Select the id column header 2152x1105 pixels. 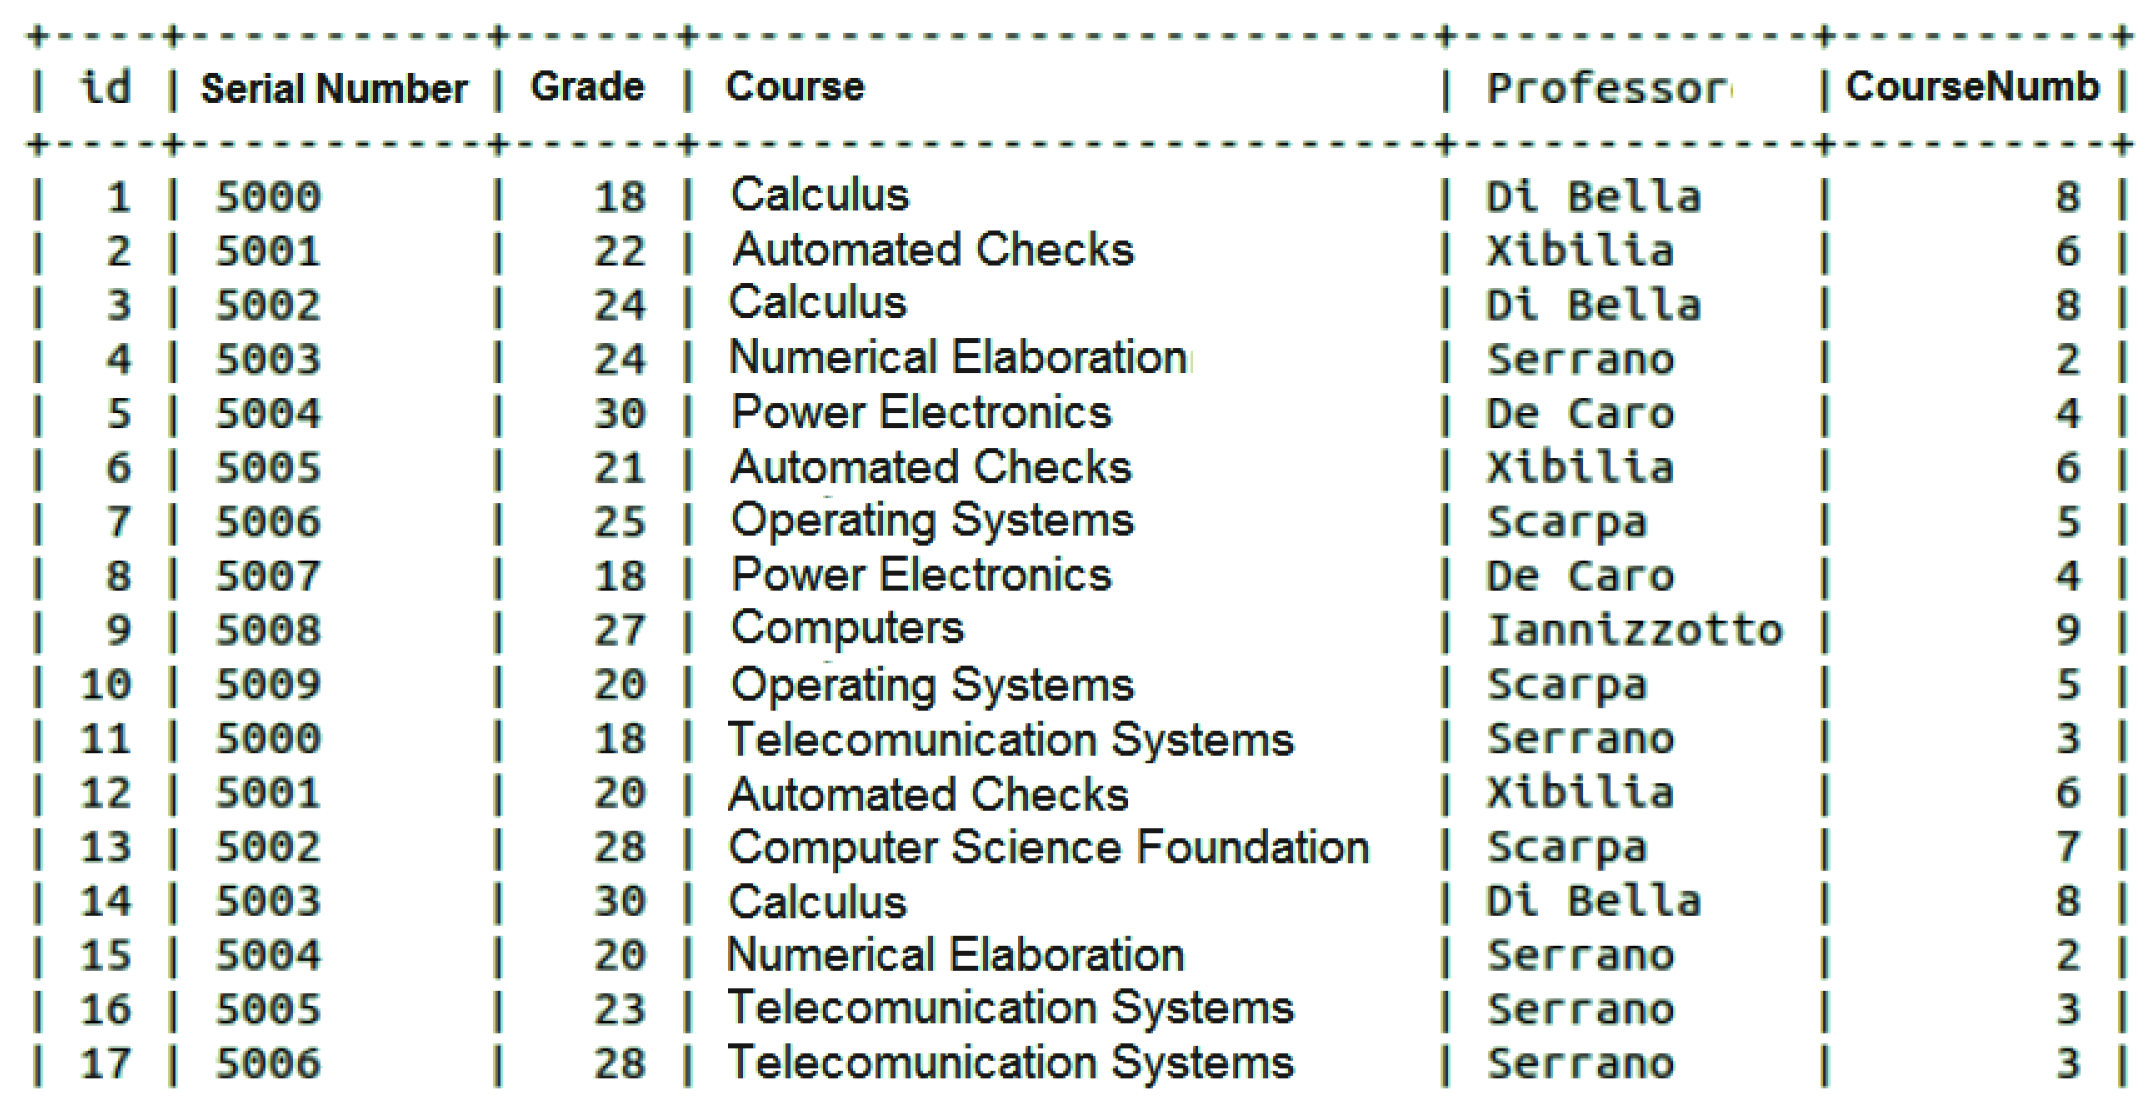tap(106, 87)
